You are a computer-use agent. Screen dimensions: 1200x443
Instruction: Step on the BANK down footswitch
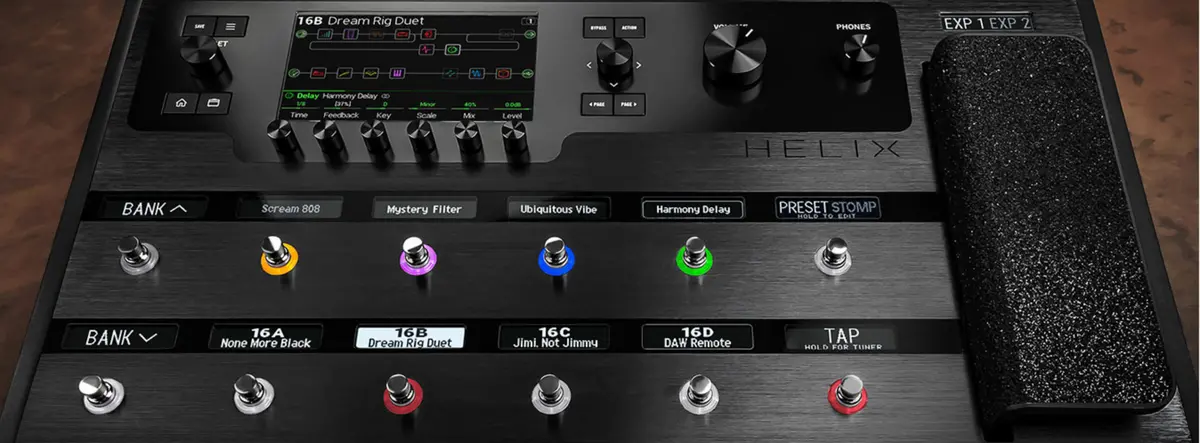(102, 393)
